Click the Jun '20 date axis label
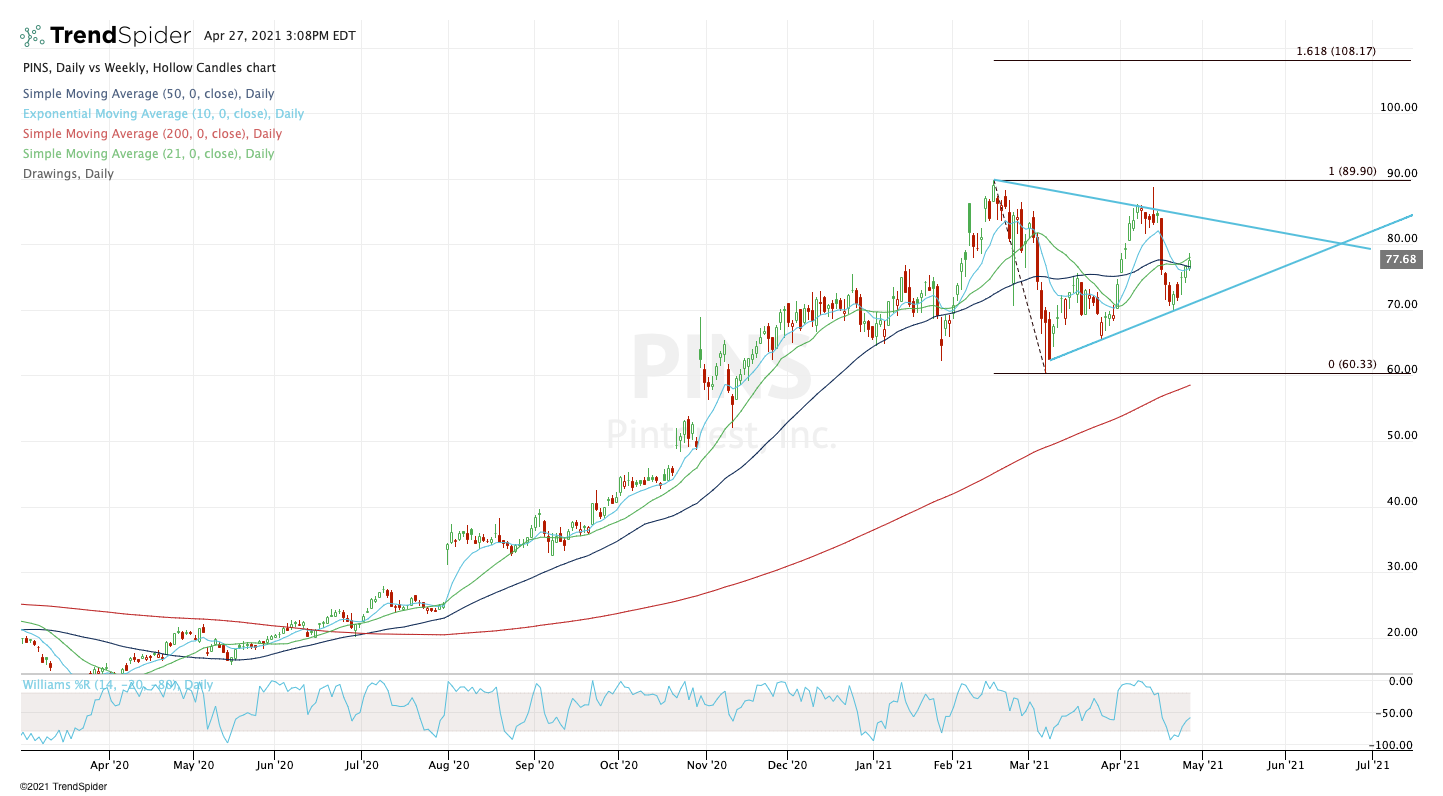The height and width of the screenshot is (796, 1443). click(x=274, y=767)
